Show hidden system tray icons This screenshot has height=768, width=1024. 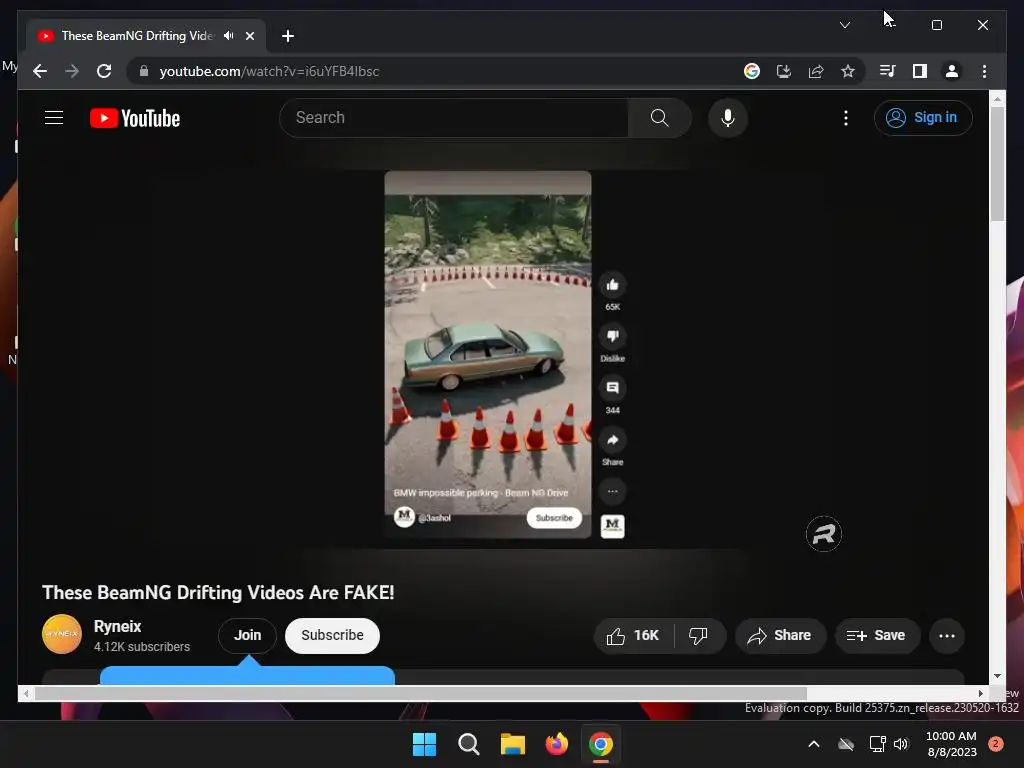point(814,744)
